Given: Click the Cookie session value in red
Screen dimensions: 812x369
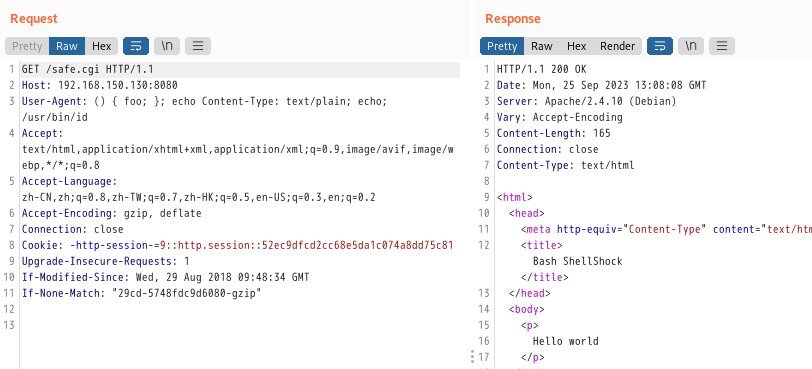Looking at the screenshot, I should click(x=307, y=245).
